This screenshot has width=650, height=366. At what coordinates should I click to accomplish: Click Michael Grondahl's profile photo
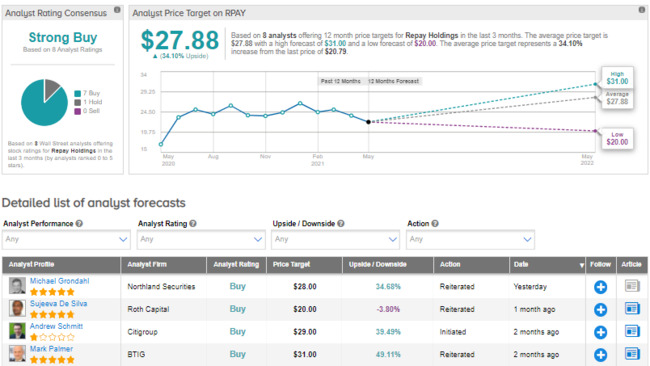tap(17, 286)
